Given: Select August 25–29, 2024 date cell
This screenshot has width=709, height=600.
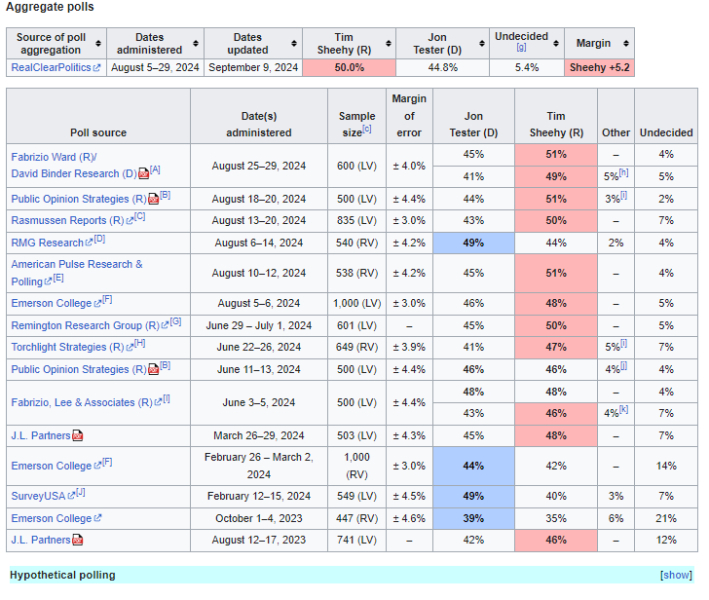Looking at the screenshot, I should pyautogui.click(x=259, y=166).
